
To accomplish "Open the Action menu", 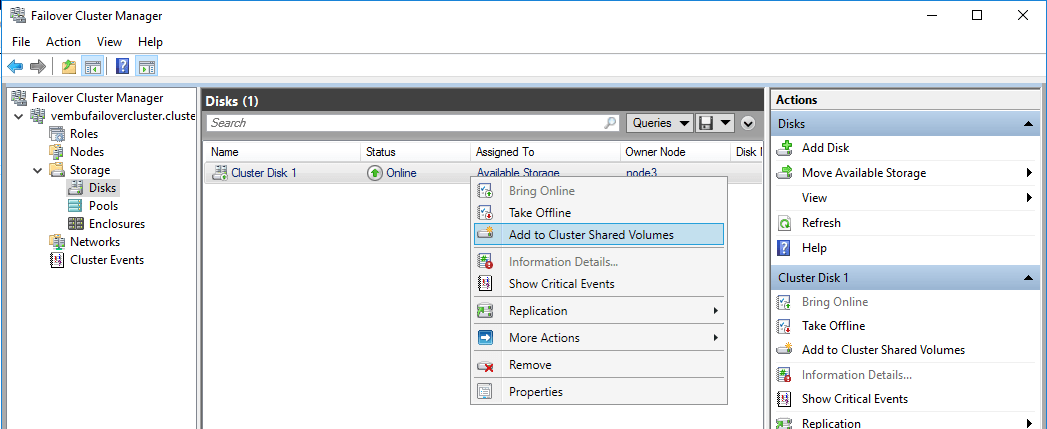I will (63, 41).
